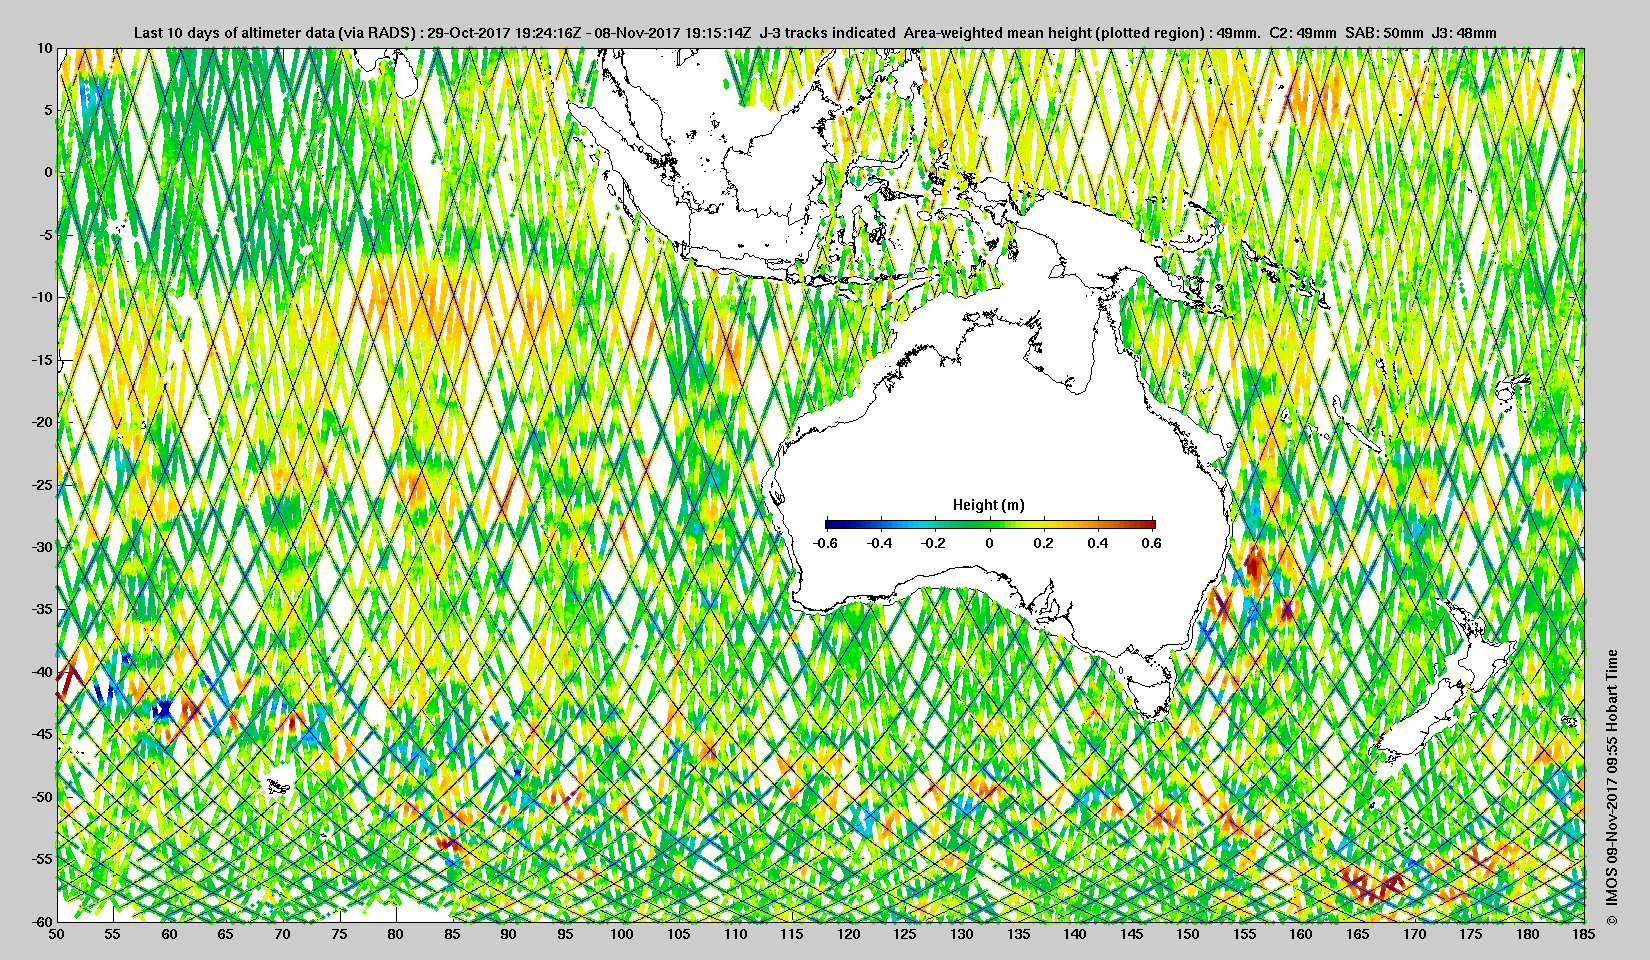Select the 0.6 colorbar tick label
The image size is (1650, 960).
click(x=1152, y=543)
